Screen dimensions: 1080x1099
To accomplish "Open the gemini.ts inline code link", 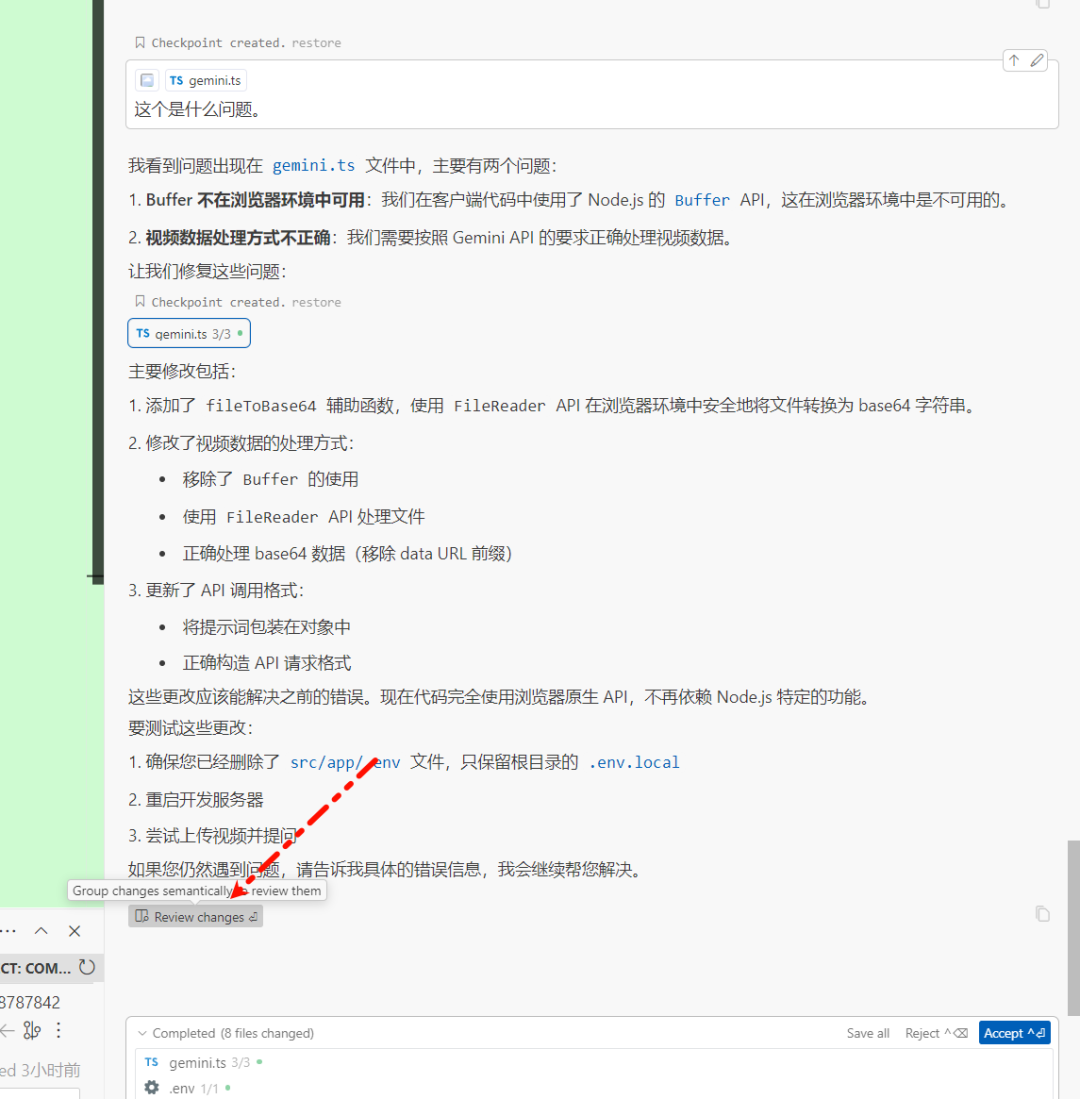I will tap(313, 166).
